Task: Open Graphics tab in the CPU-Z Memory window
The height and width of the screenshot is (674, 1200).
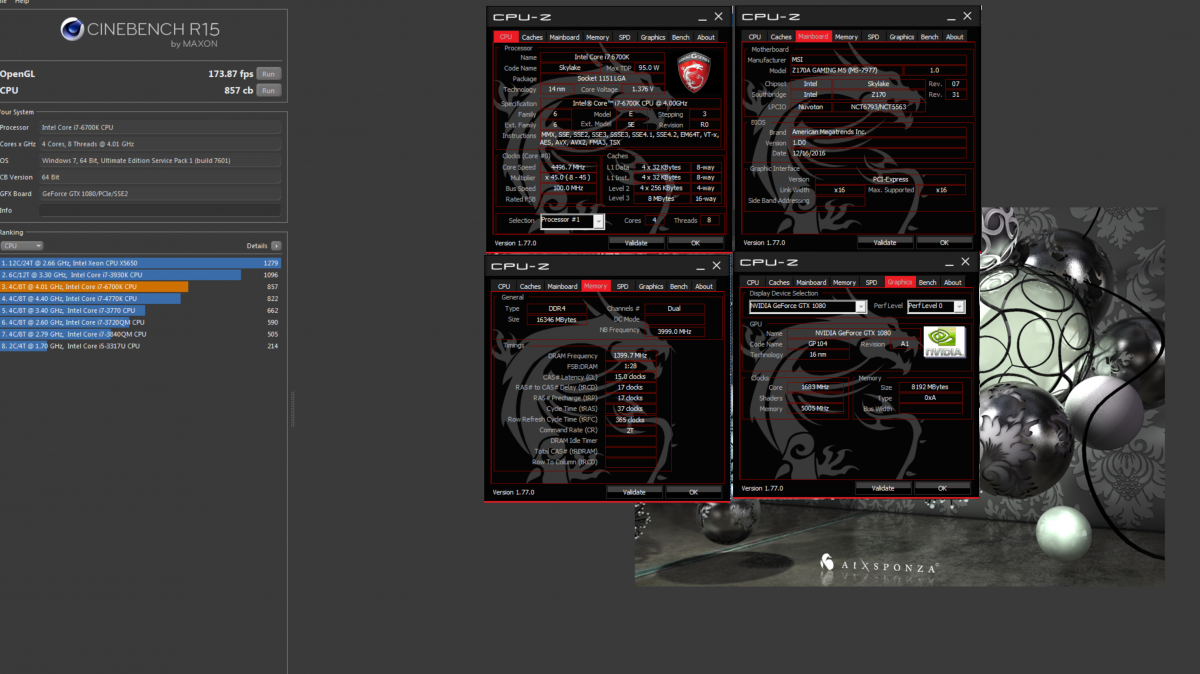Action: click(x=651, y=287)
